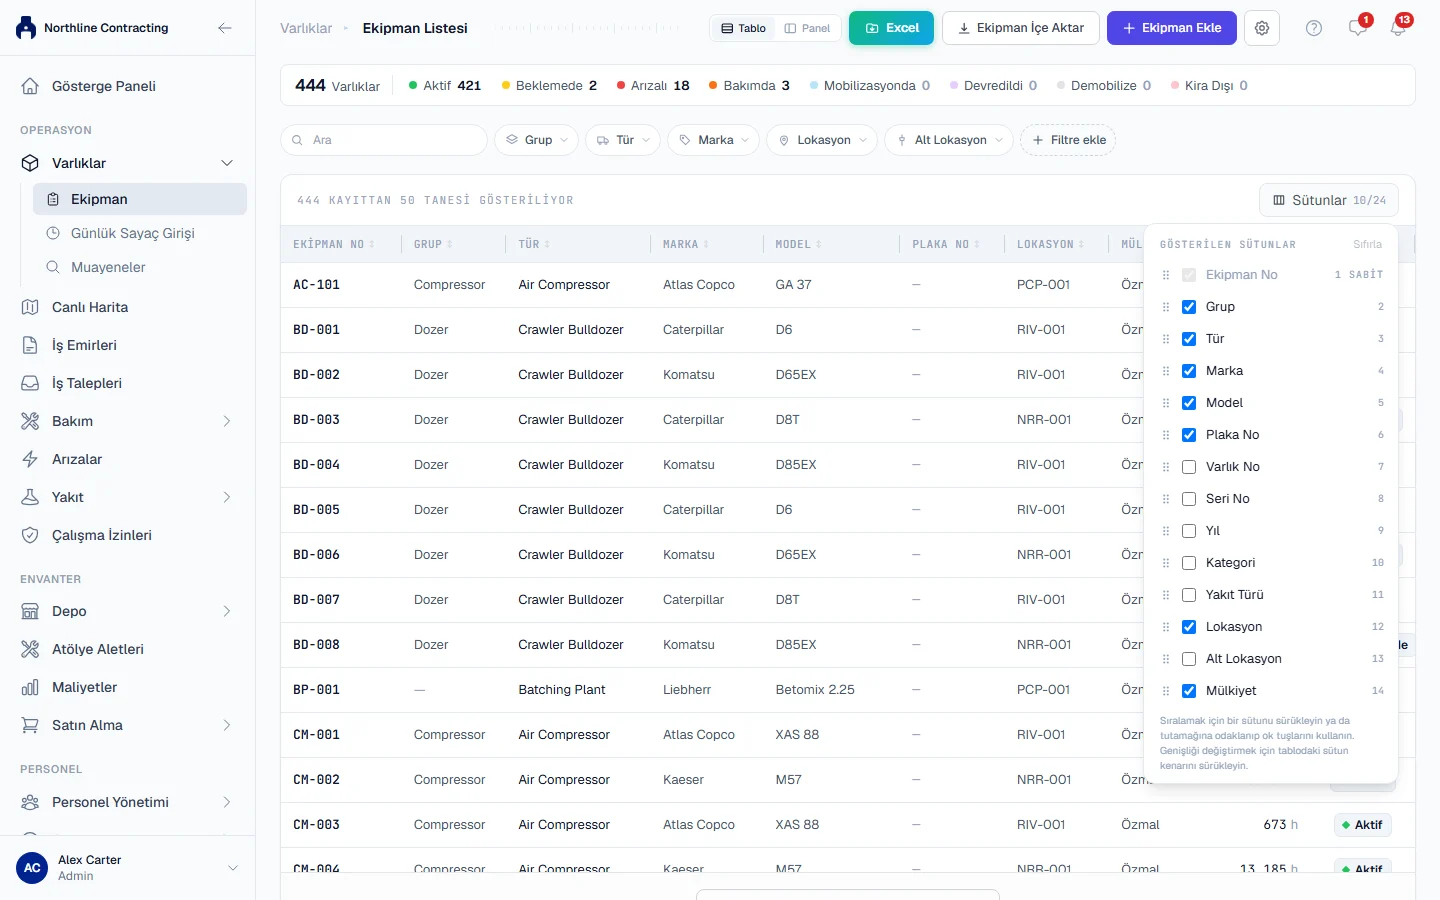Click the Çalışma İzinleri shield icon
This screenshot has height=900, width=1440.
coord(30,535)
